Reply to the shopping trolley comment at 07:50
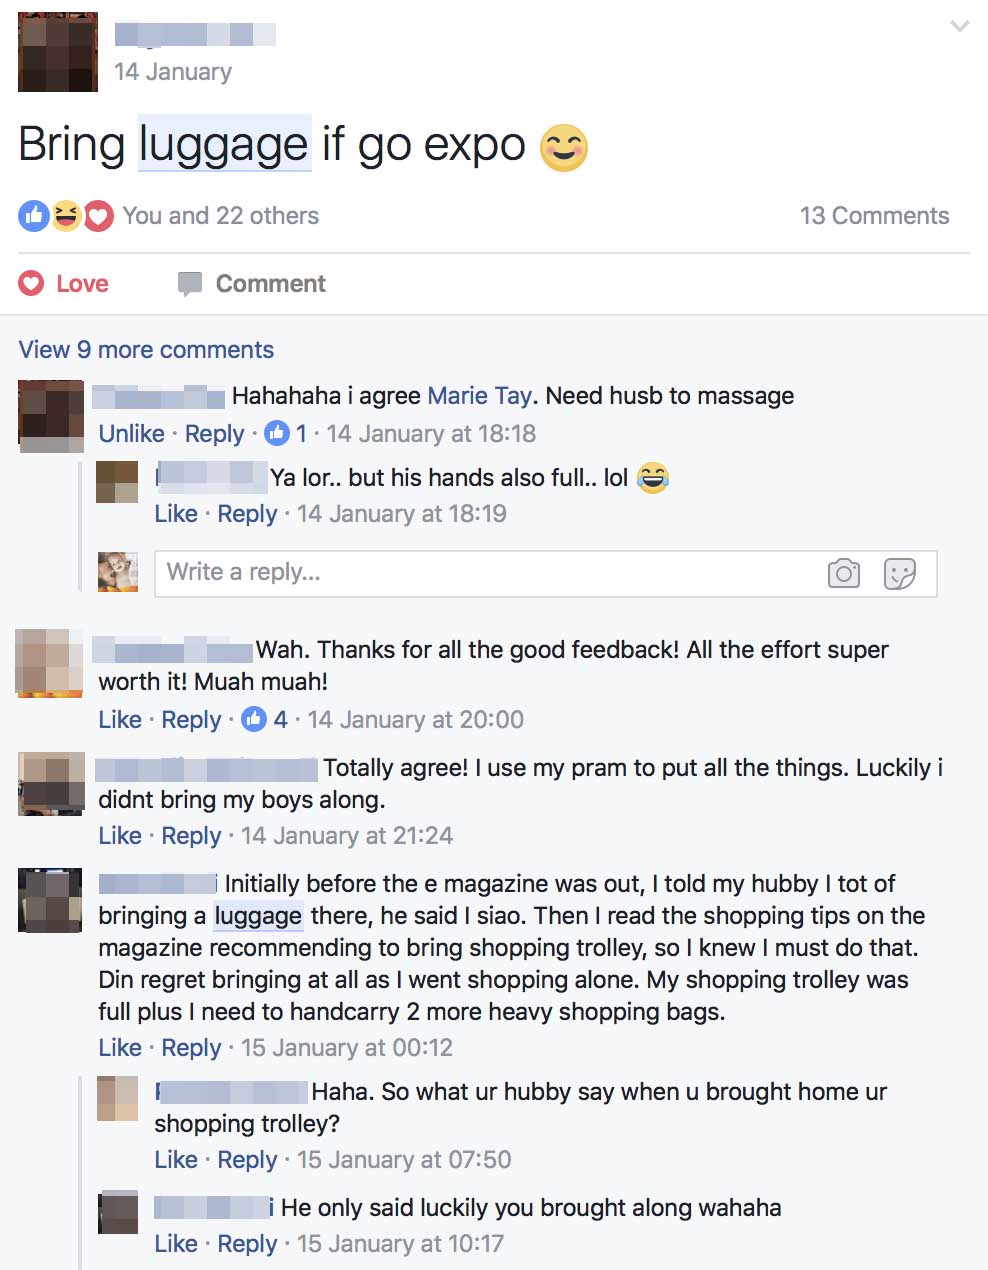 pos(247,1160)
